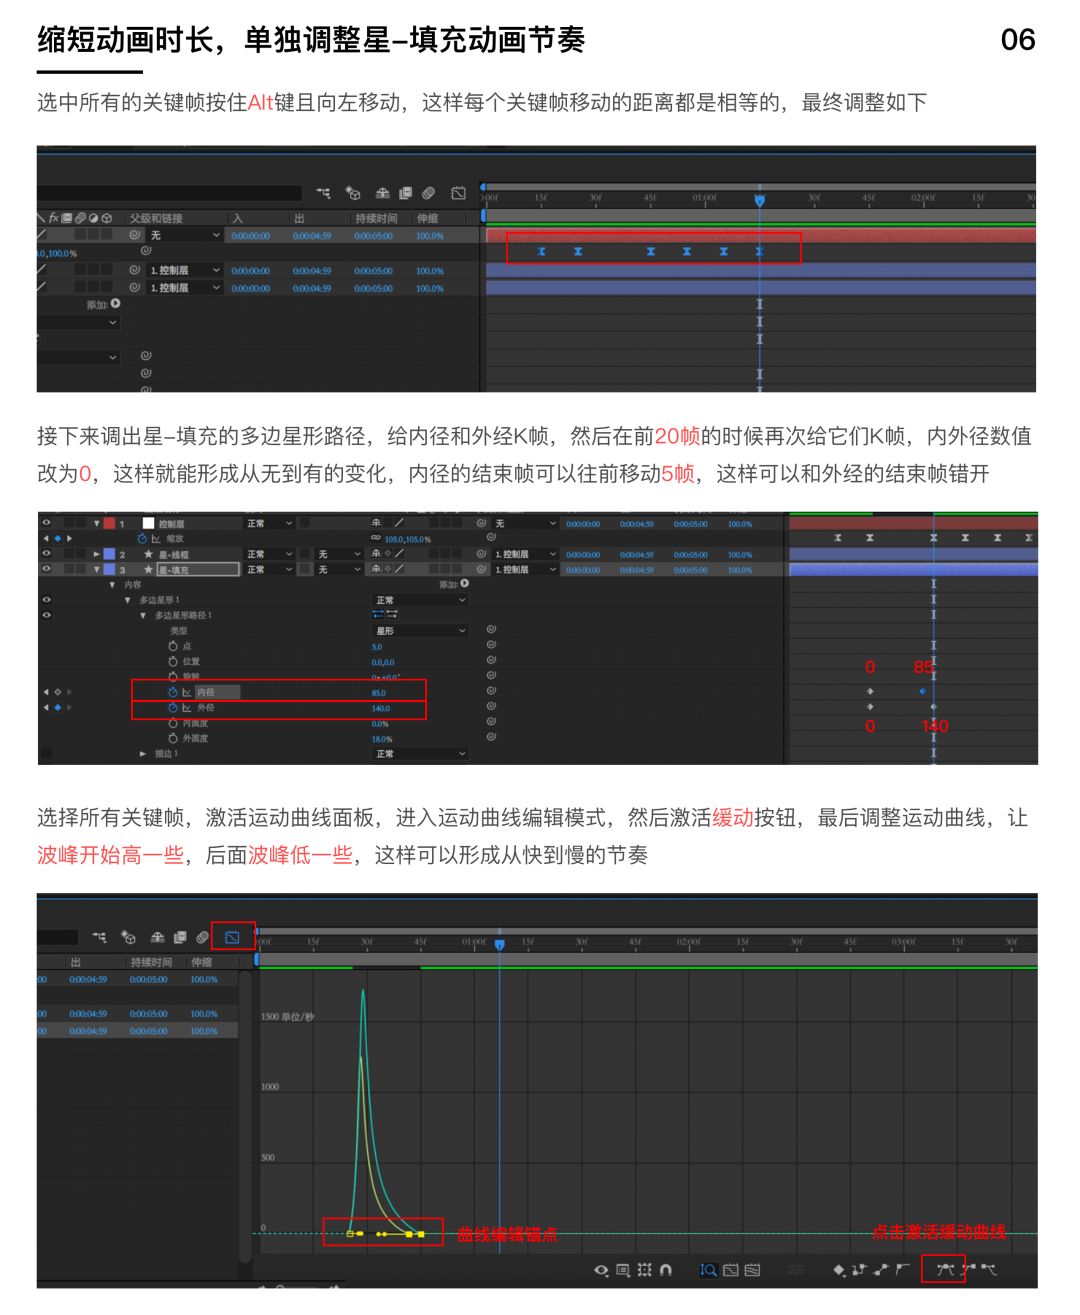The image size is (1080, 1315).
Task: Click the stopwatch icon for 内径 property
Action: point(172,692)
